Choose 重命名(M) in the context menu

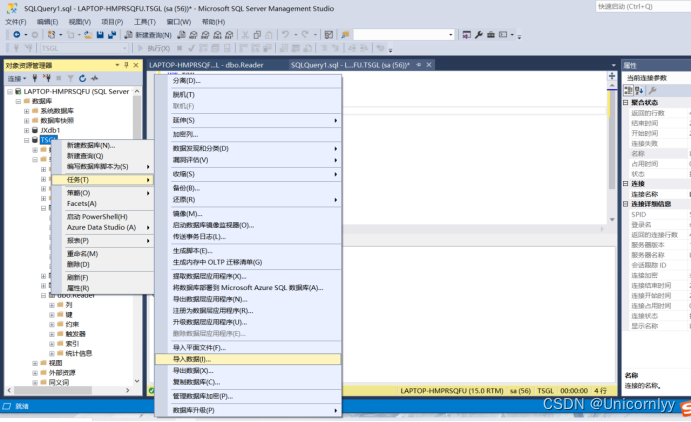[x=103, y=254]
